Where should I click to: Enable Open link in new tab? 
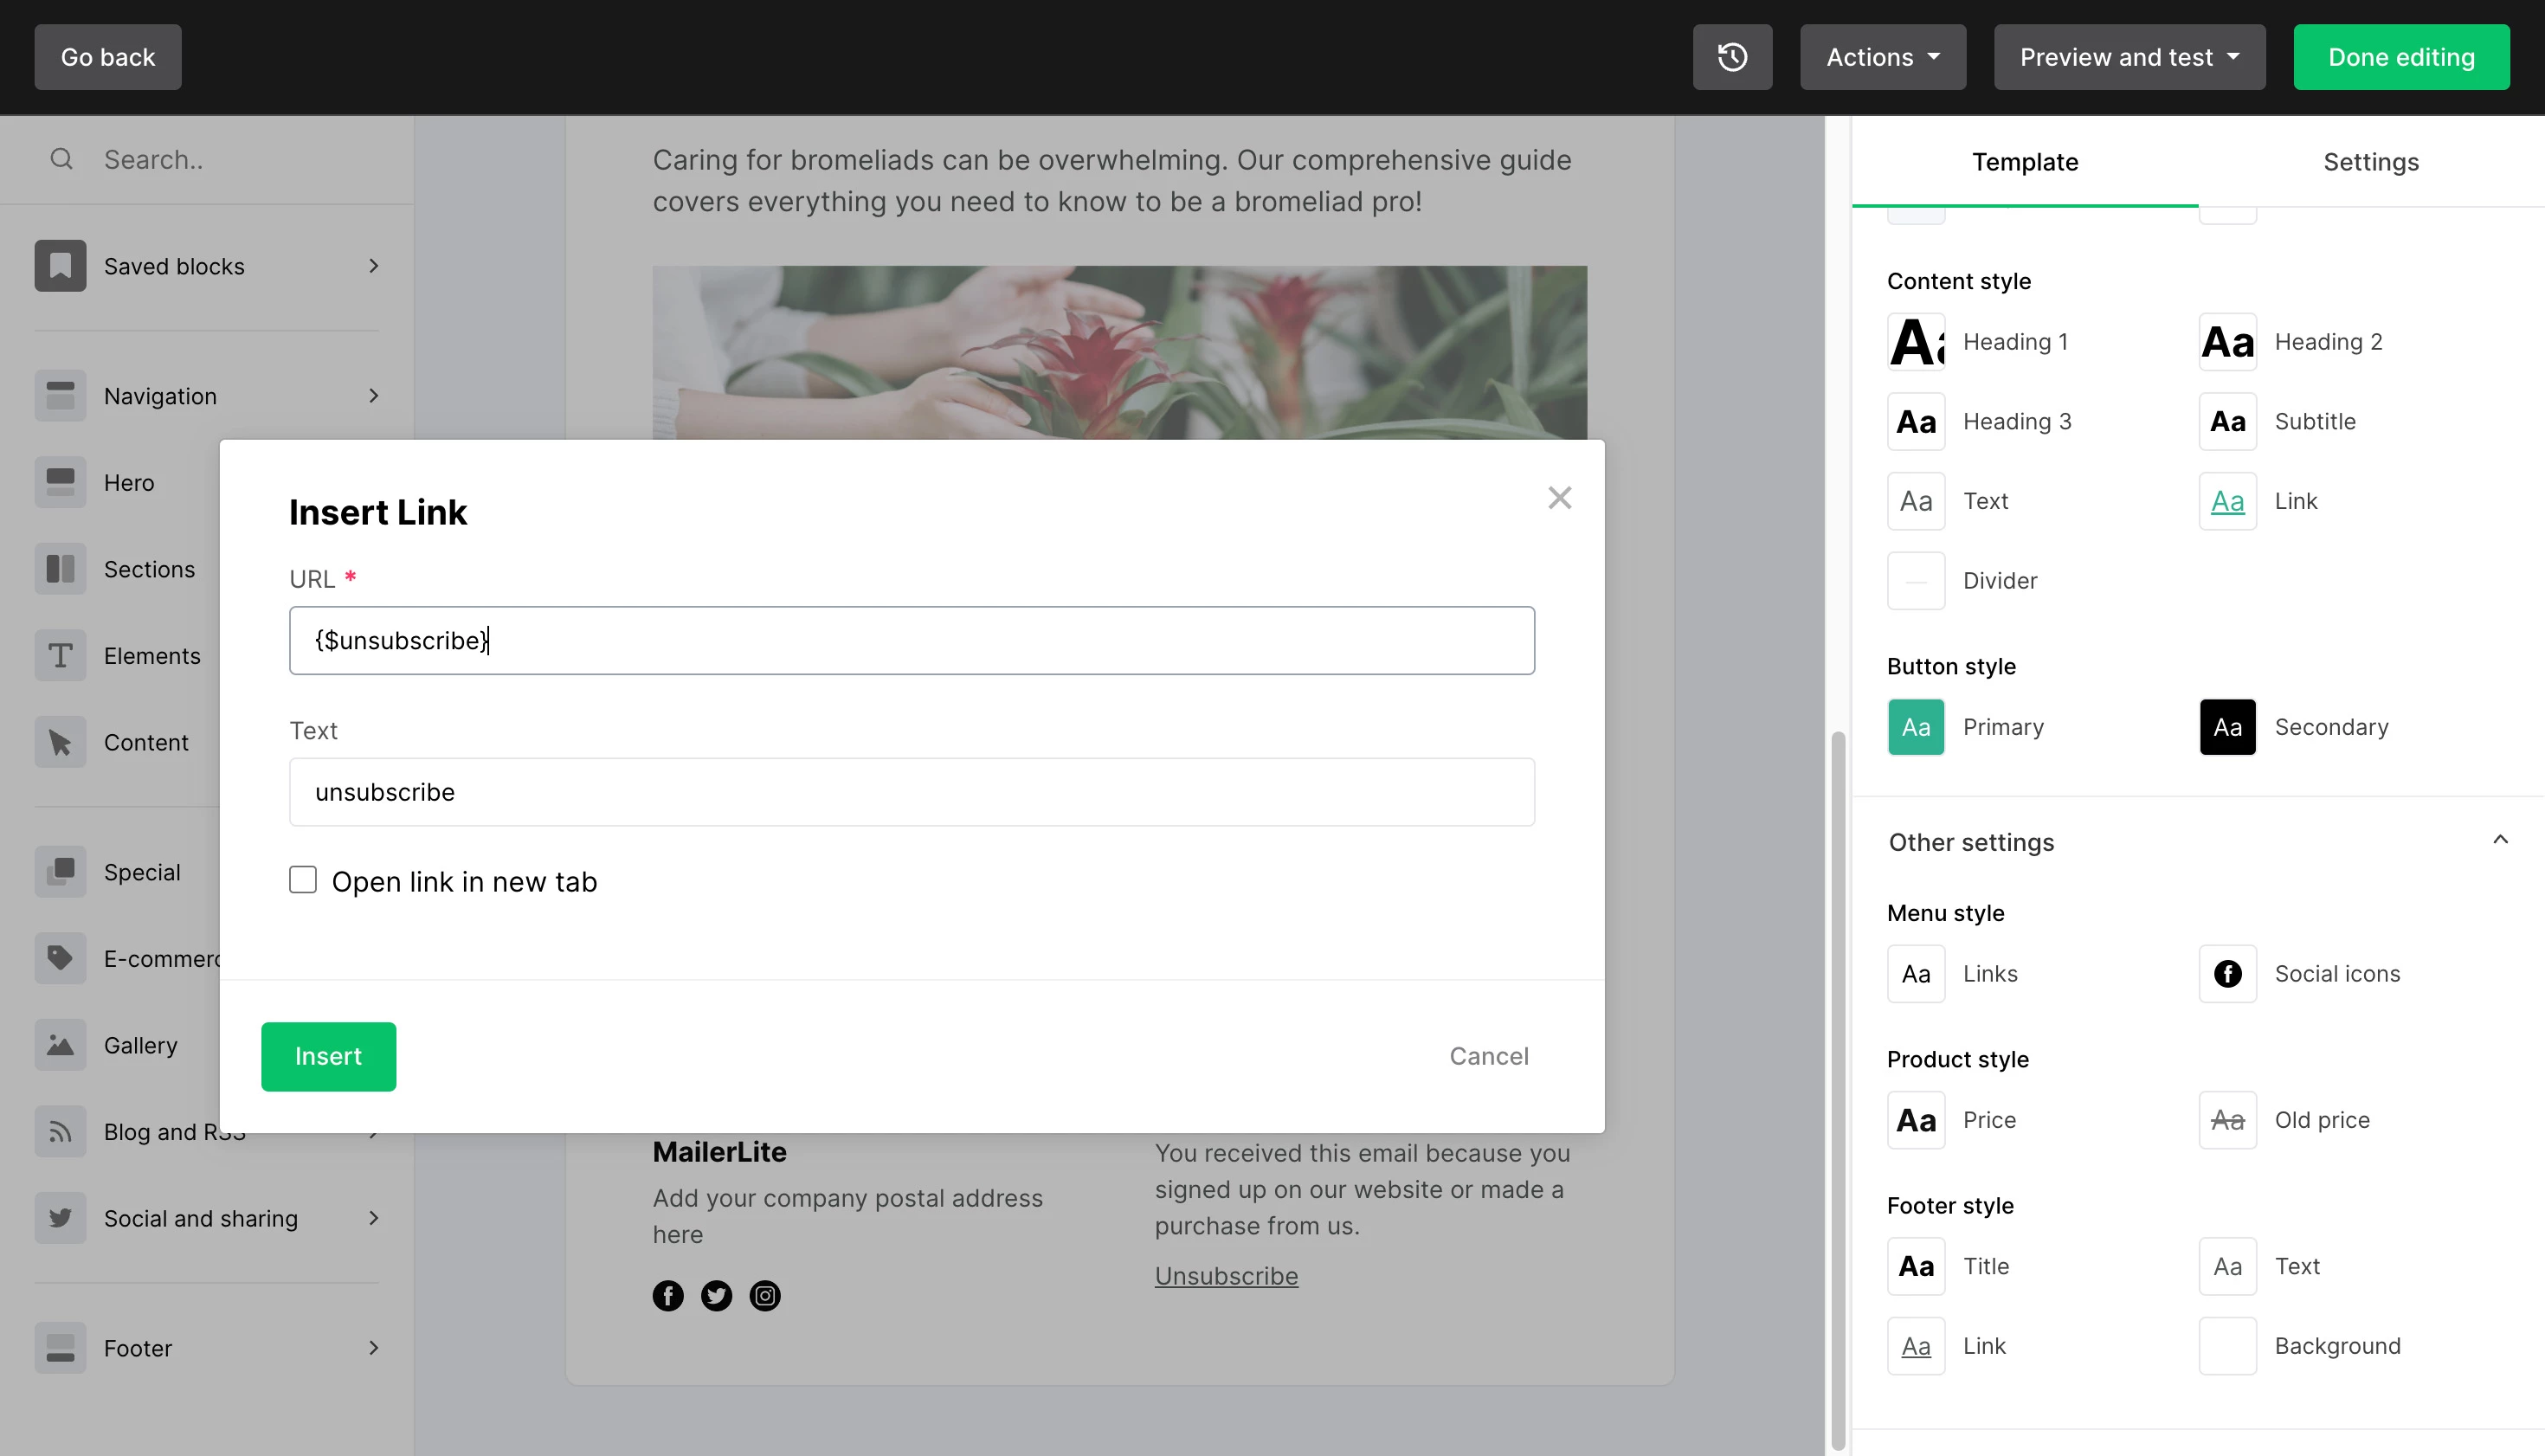pyautogui.click(x=303, y=880)
